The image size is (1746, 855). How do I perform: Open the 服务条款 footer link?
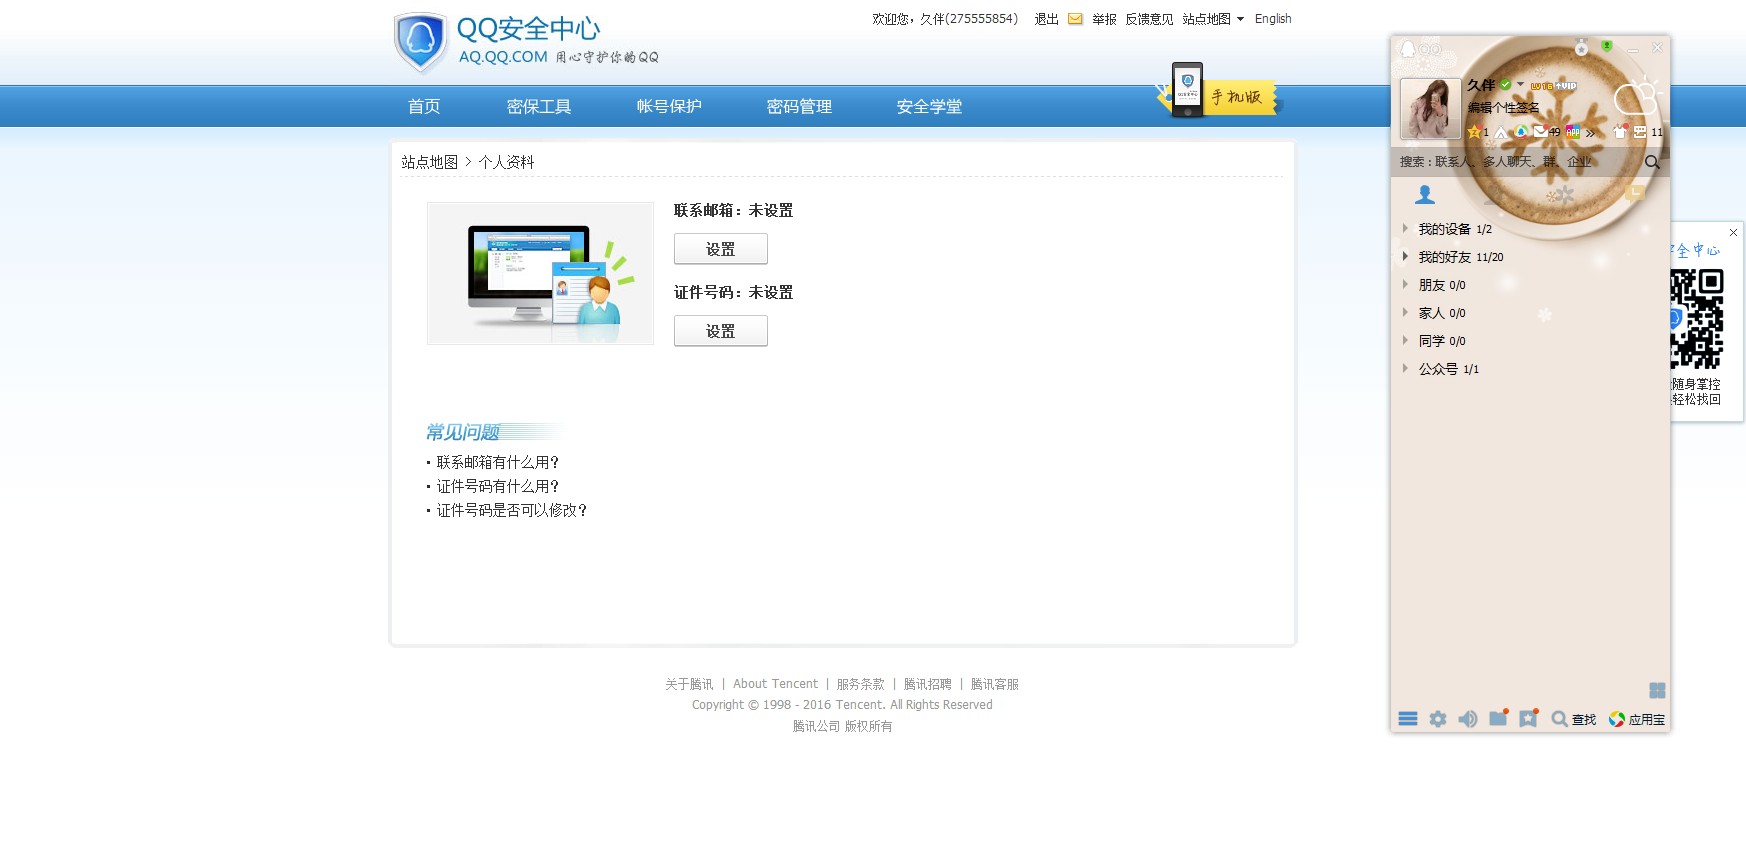[x=861, y=684]
